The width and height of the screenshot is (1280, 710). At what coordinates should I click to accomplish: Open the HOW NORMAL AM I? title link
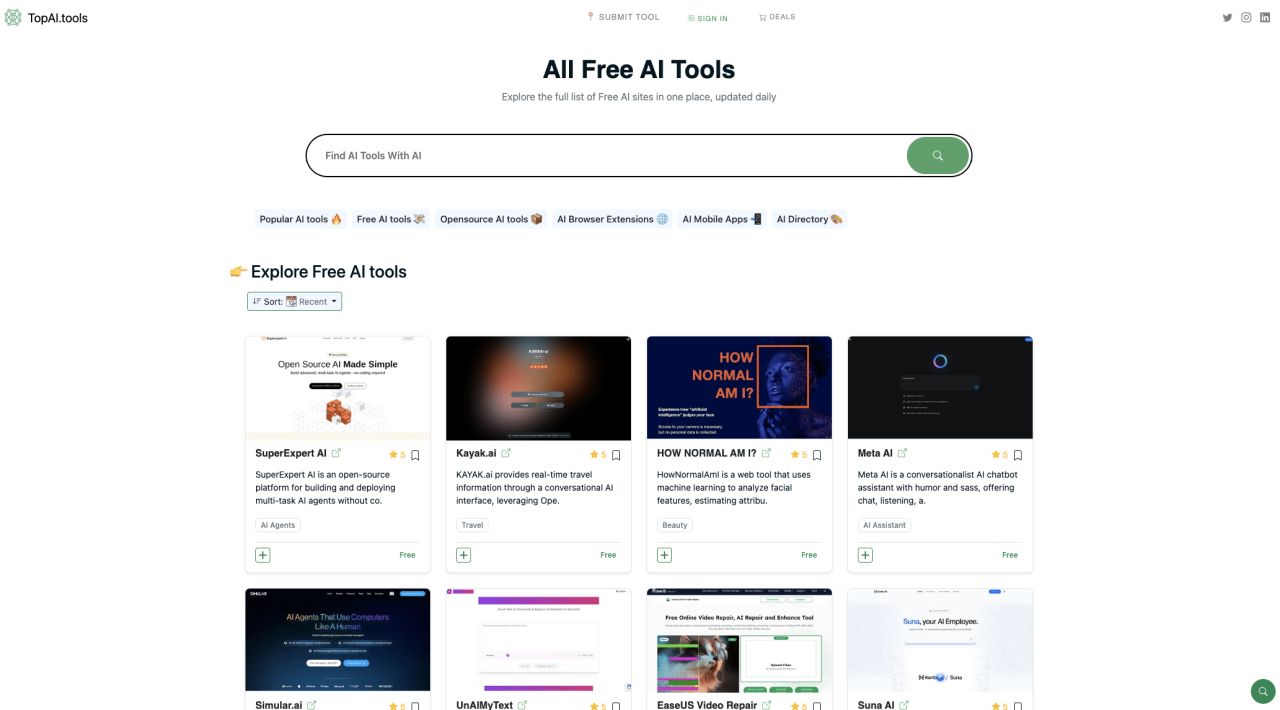point(707,453)
